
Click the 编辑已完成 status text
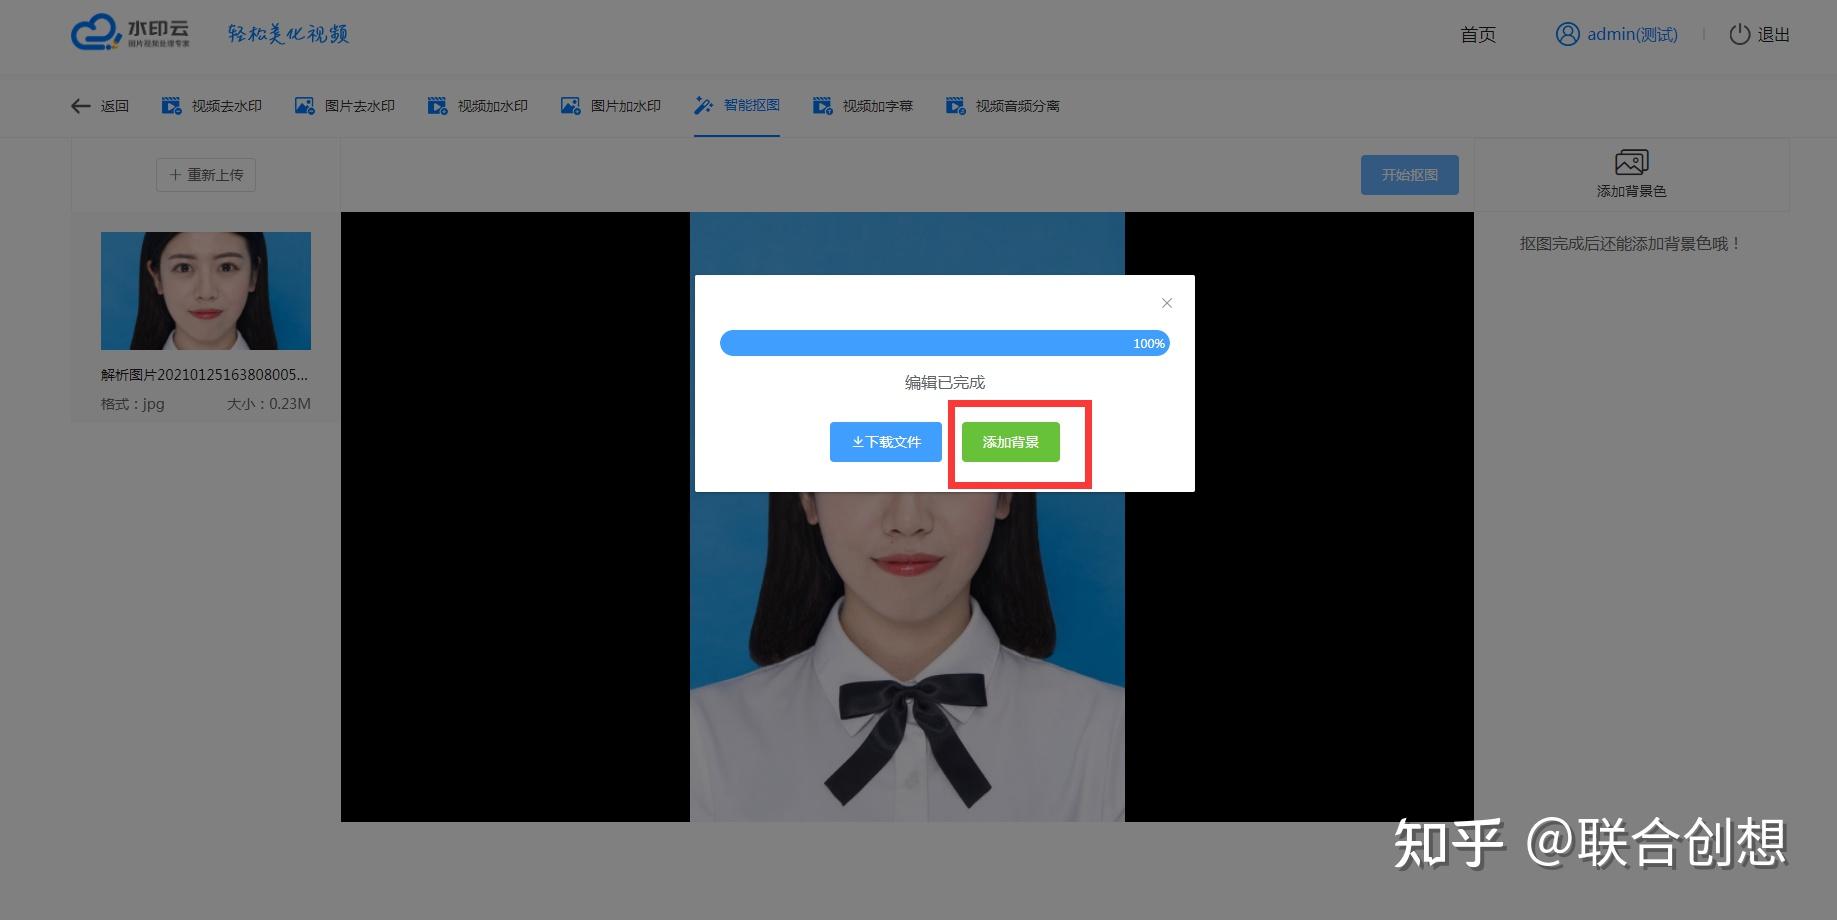(945, 382)
